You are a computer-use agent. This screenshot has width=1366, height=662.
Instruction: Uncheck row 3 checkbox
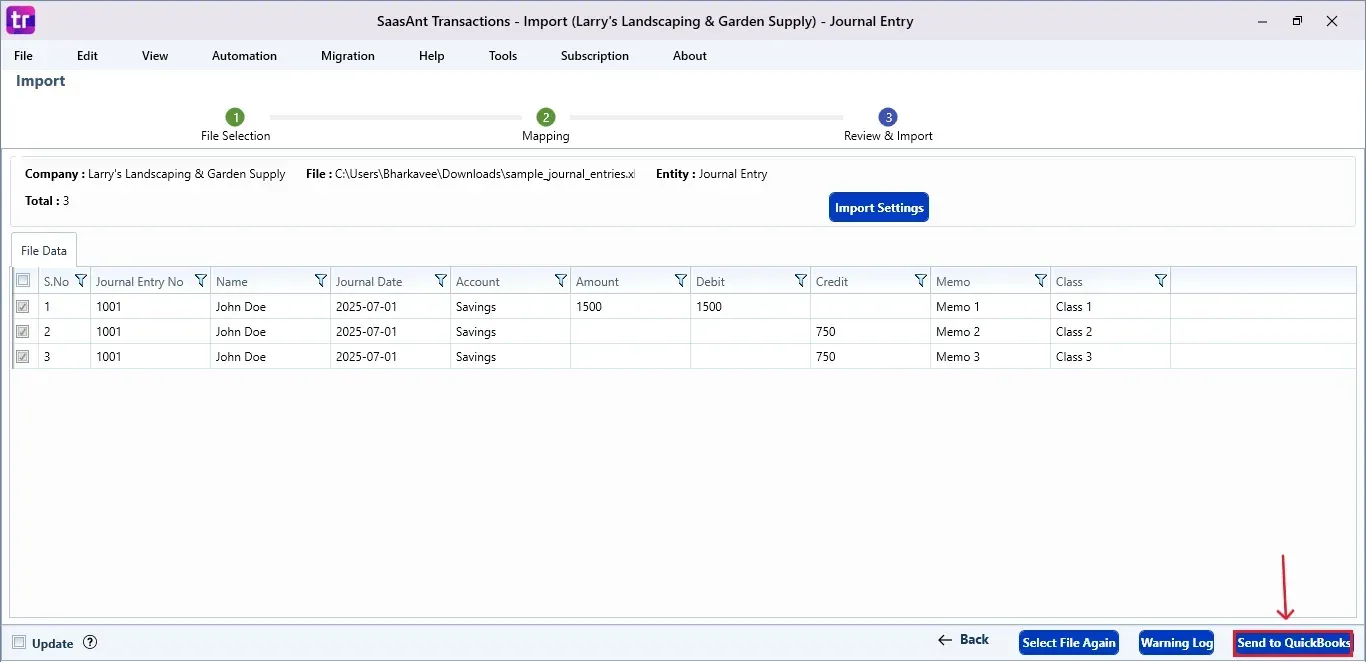click(23, 356)
